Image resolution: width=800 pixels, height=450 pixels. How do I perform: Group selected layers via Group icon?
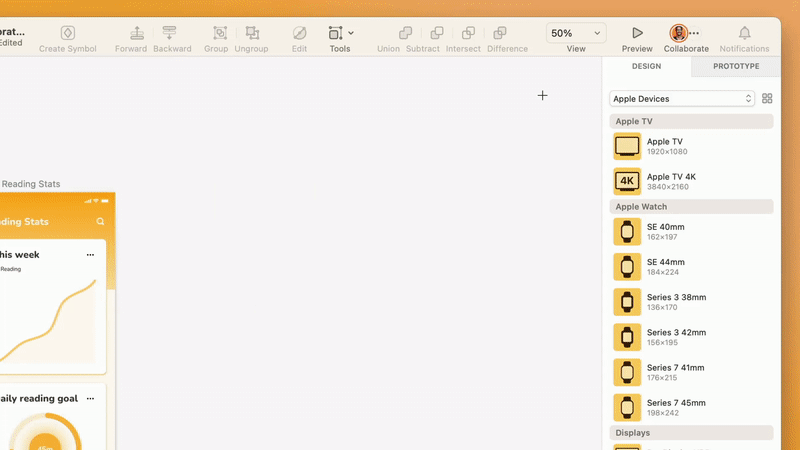[x=220, y=33]
